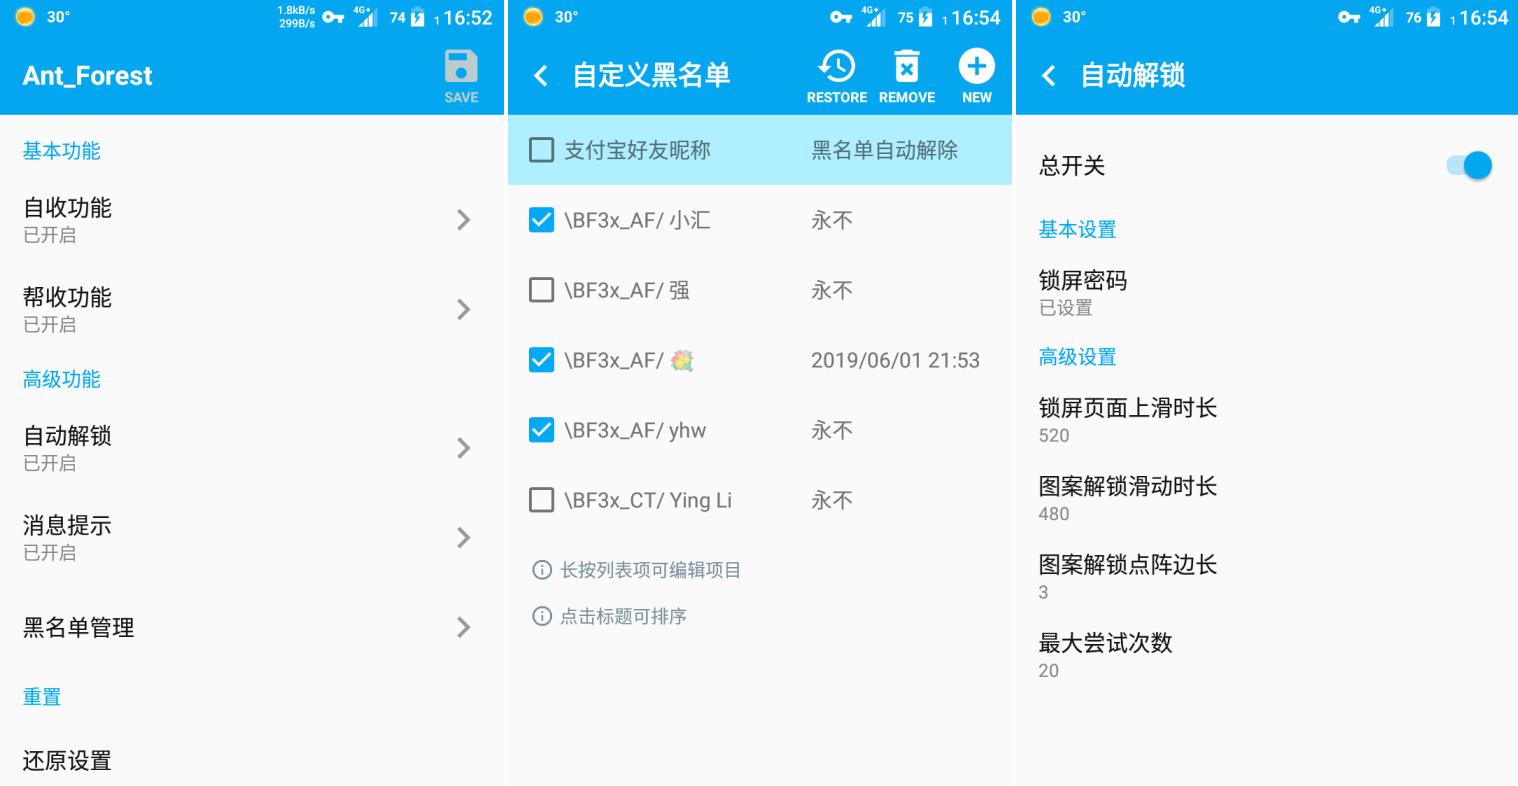Tap the REMOVE trash icon
The height and width of the screenshot is (786, 1518).
pyautogui.click(x=906, y=68)
